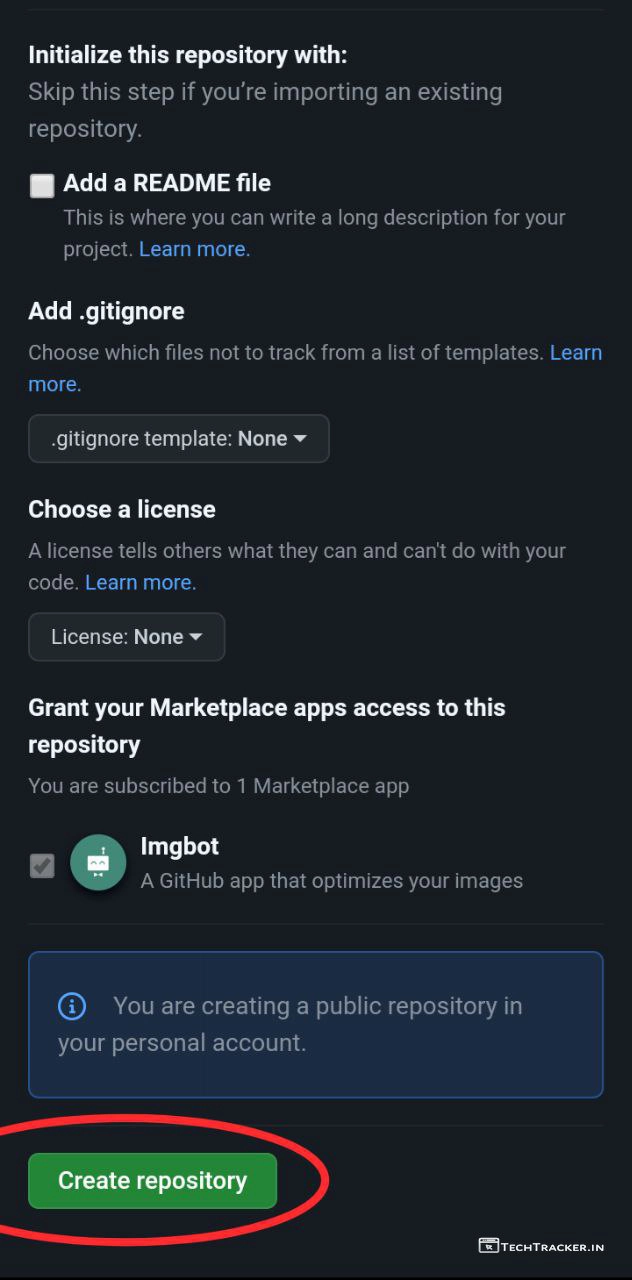Click the public repository notice text
The width and height of the screenshot is (632, 1280).
(x=290, y=1024)
